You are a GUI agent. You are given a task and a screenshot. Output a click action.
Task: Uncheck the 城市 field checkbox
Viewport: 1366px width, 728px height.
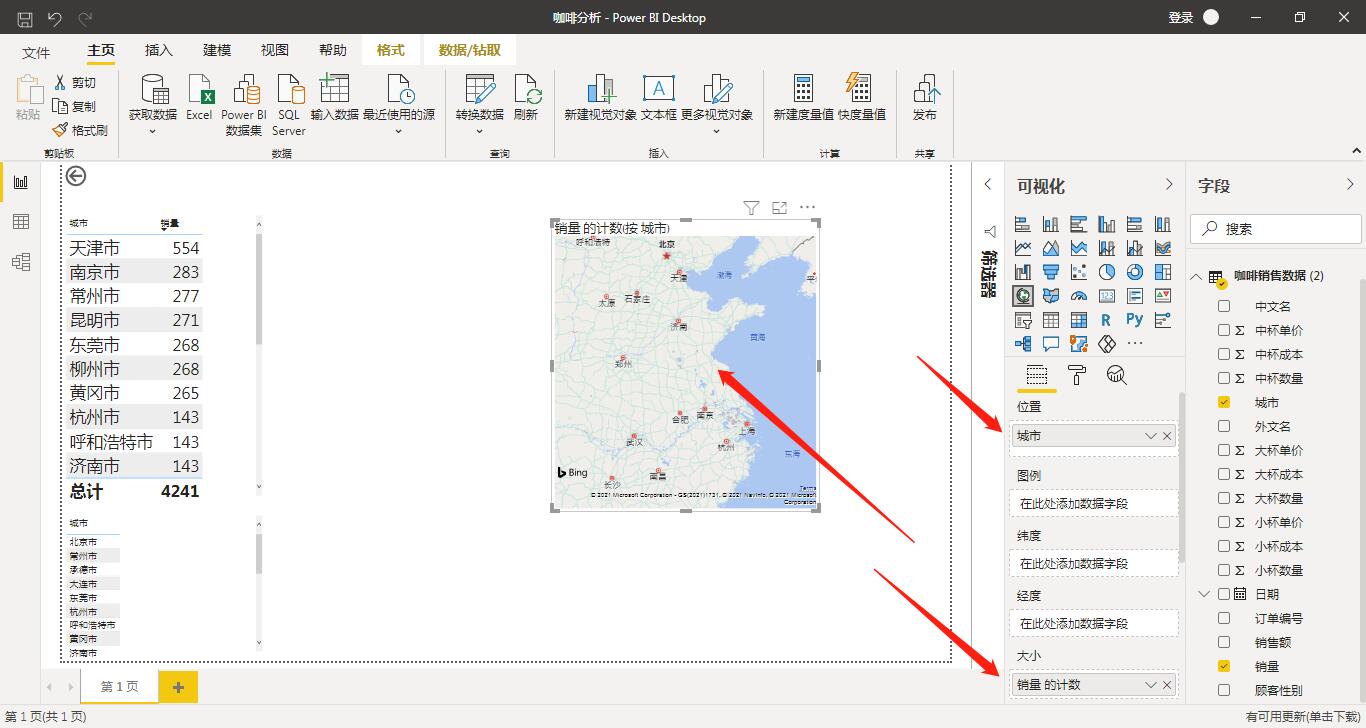click(1224, 402)
